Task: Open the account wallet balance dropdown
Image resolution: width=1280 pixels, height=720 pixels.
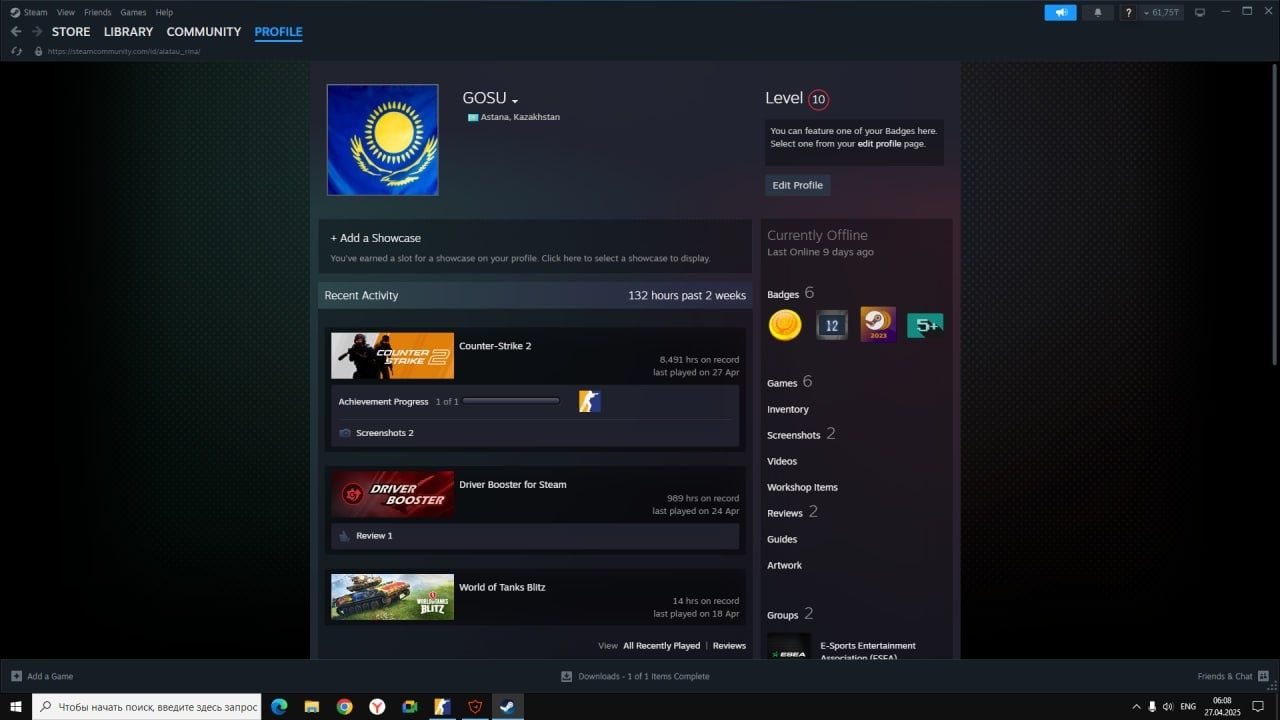Action: pos(1162,12)
